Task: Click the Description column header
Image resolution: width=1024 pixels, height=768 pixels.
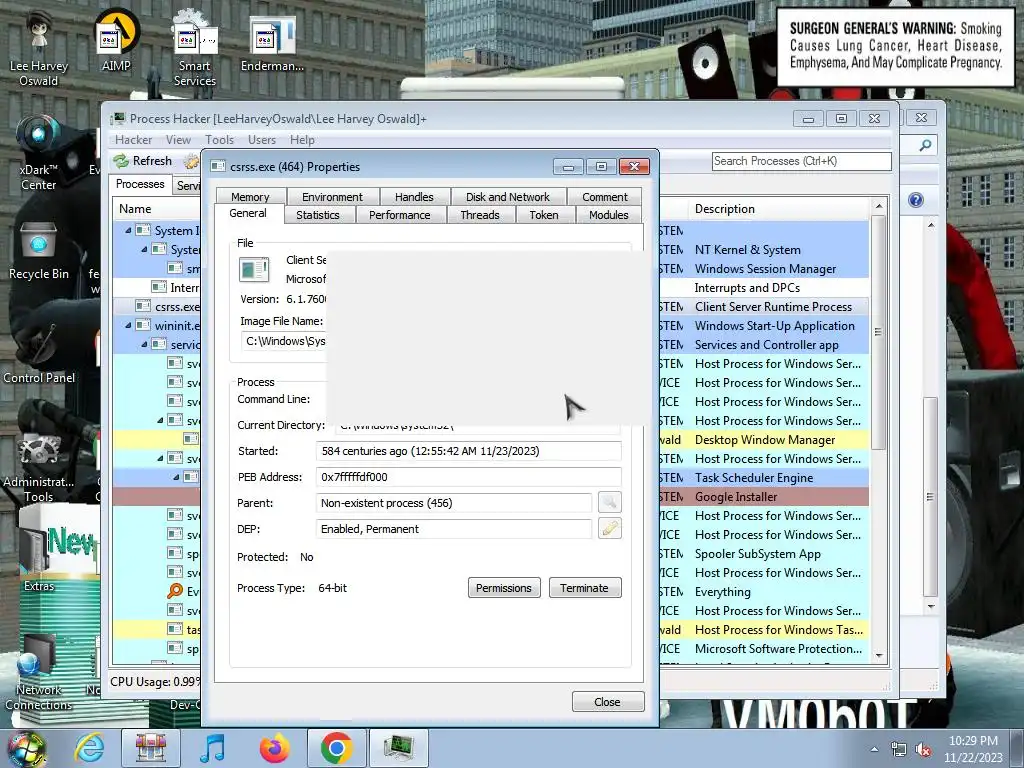Action: (780, 209)
